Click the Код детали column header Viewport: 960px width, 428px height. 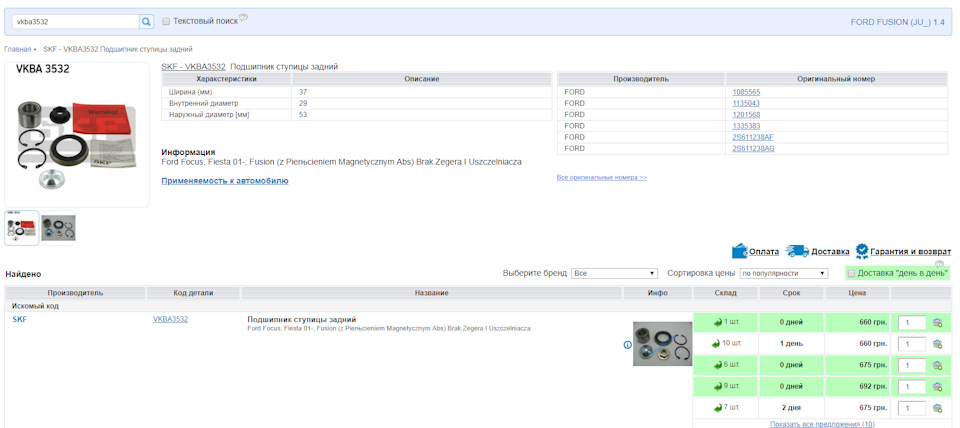193,293
